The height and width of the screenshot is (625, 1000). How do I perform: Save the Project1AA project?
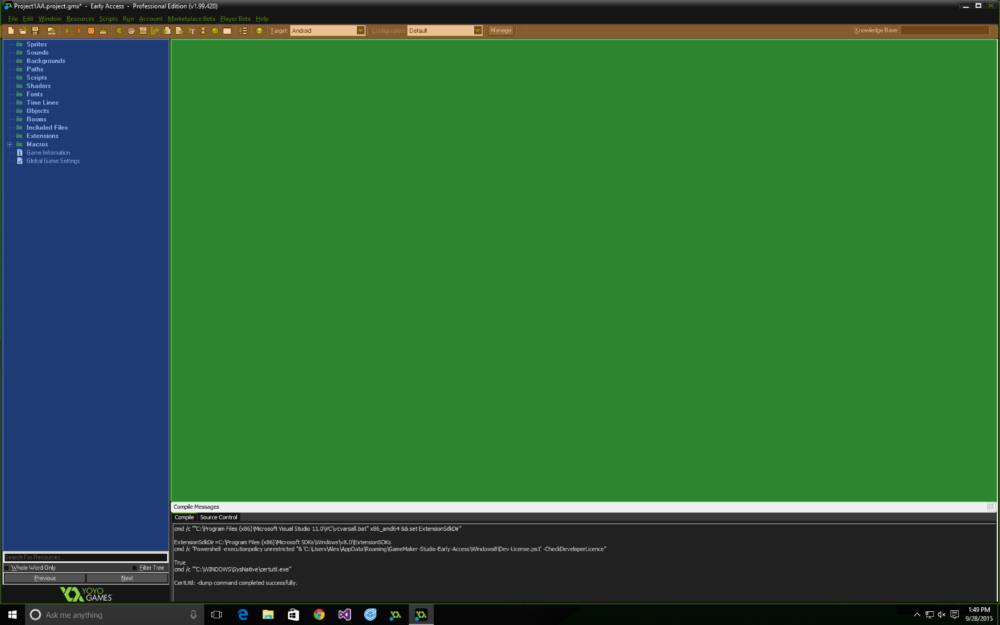[34, 30]
